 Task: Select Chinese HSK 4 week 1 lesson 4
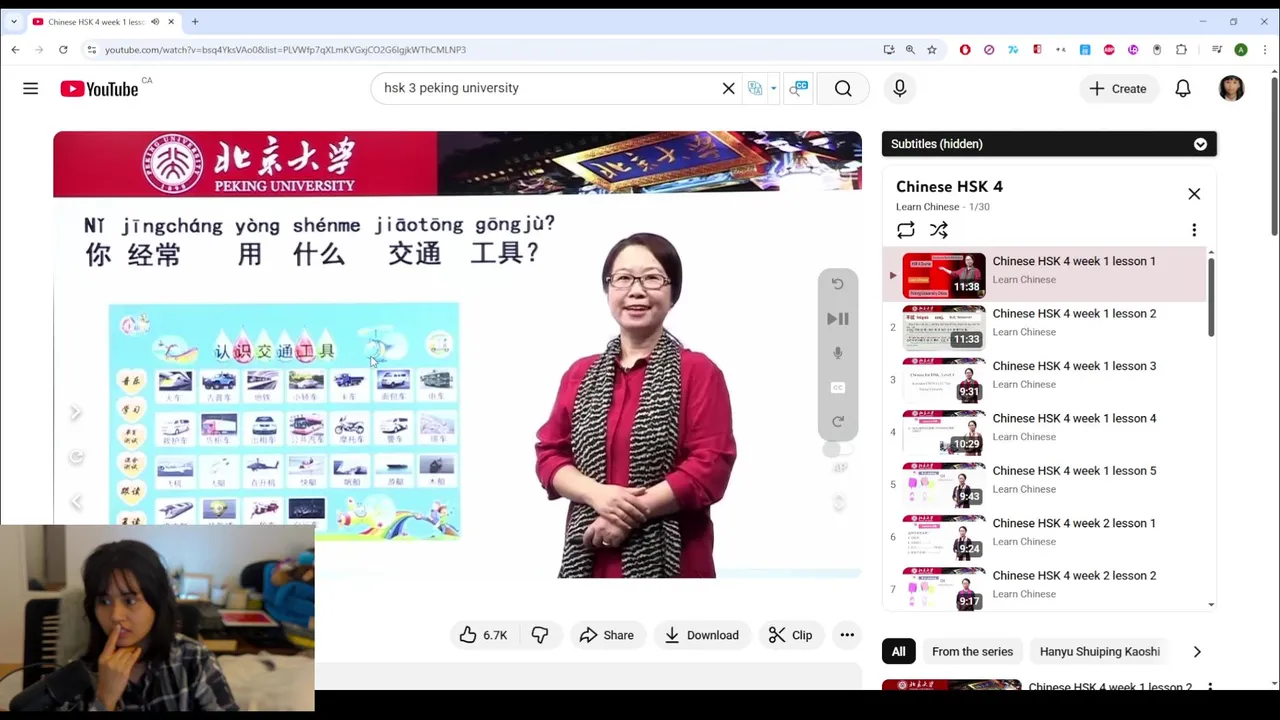click(x=1044, y=432)
